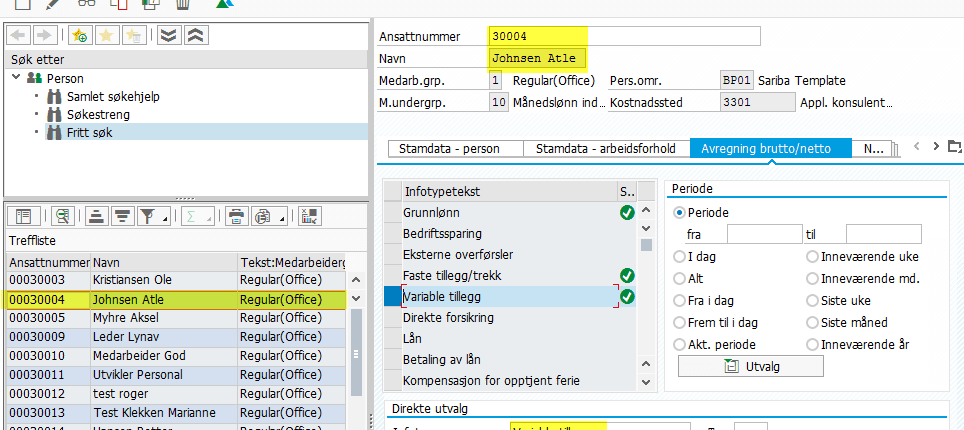Click the trash Delete icon in top toolbar

click(x=183, y=4)
